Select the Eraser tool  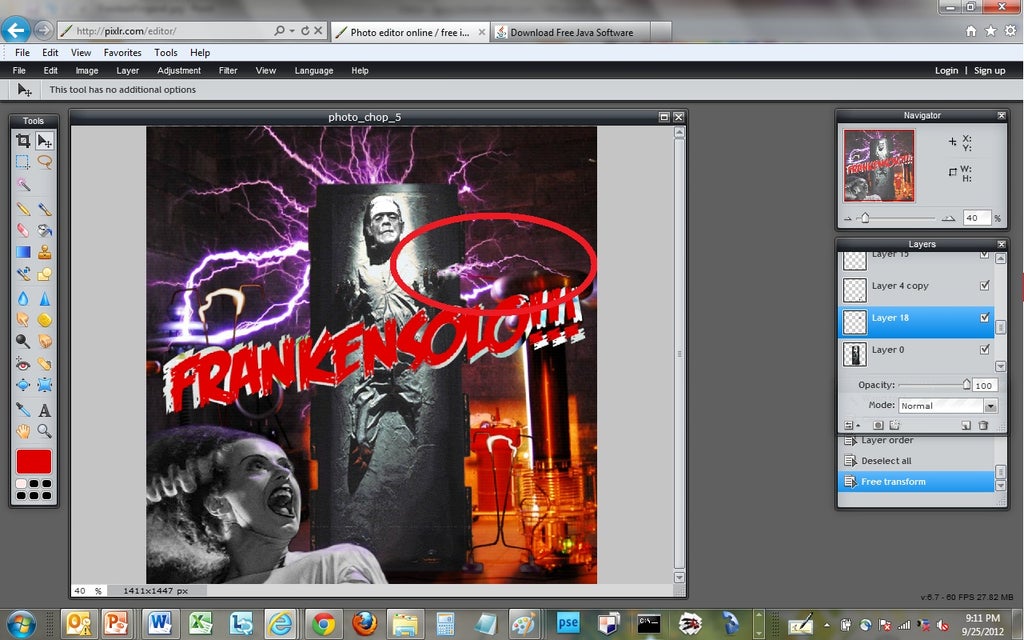click(x=23, y=230)
